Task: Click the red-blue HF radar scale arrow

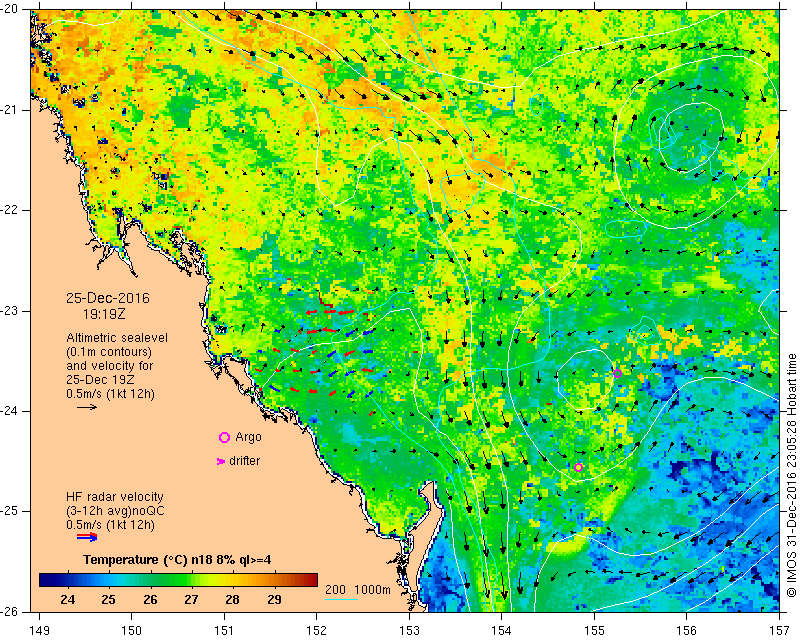Action: tap(87, 537)
